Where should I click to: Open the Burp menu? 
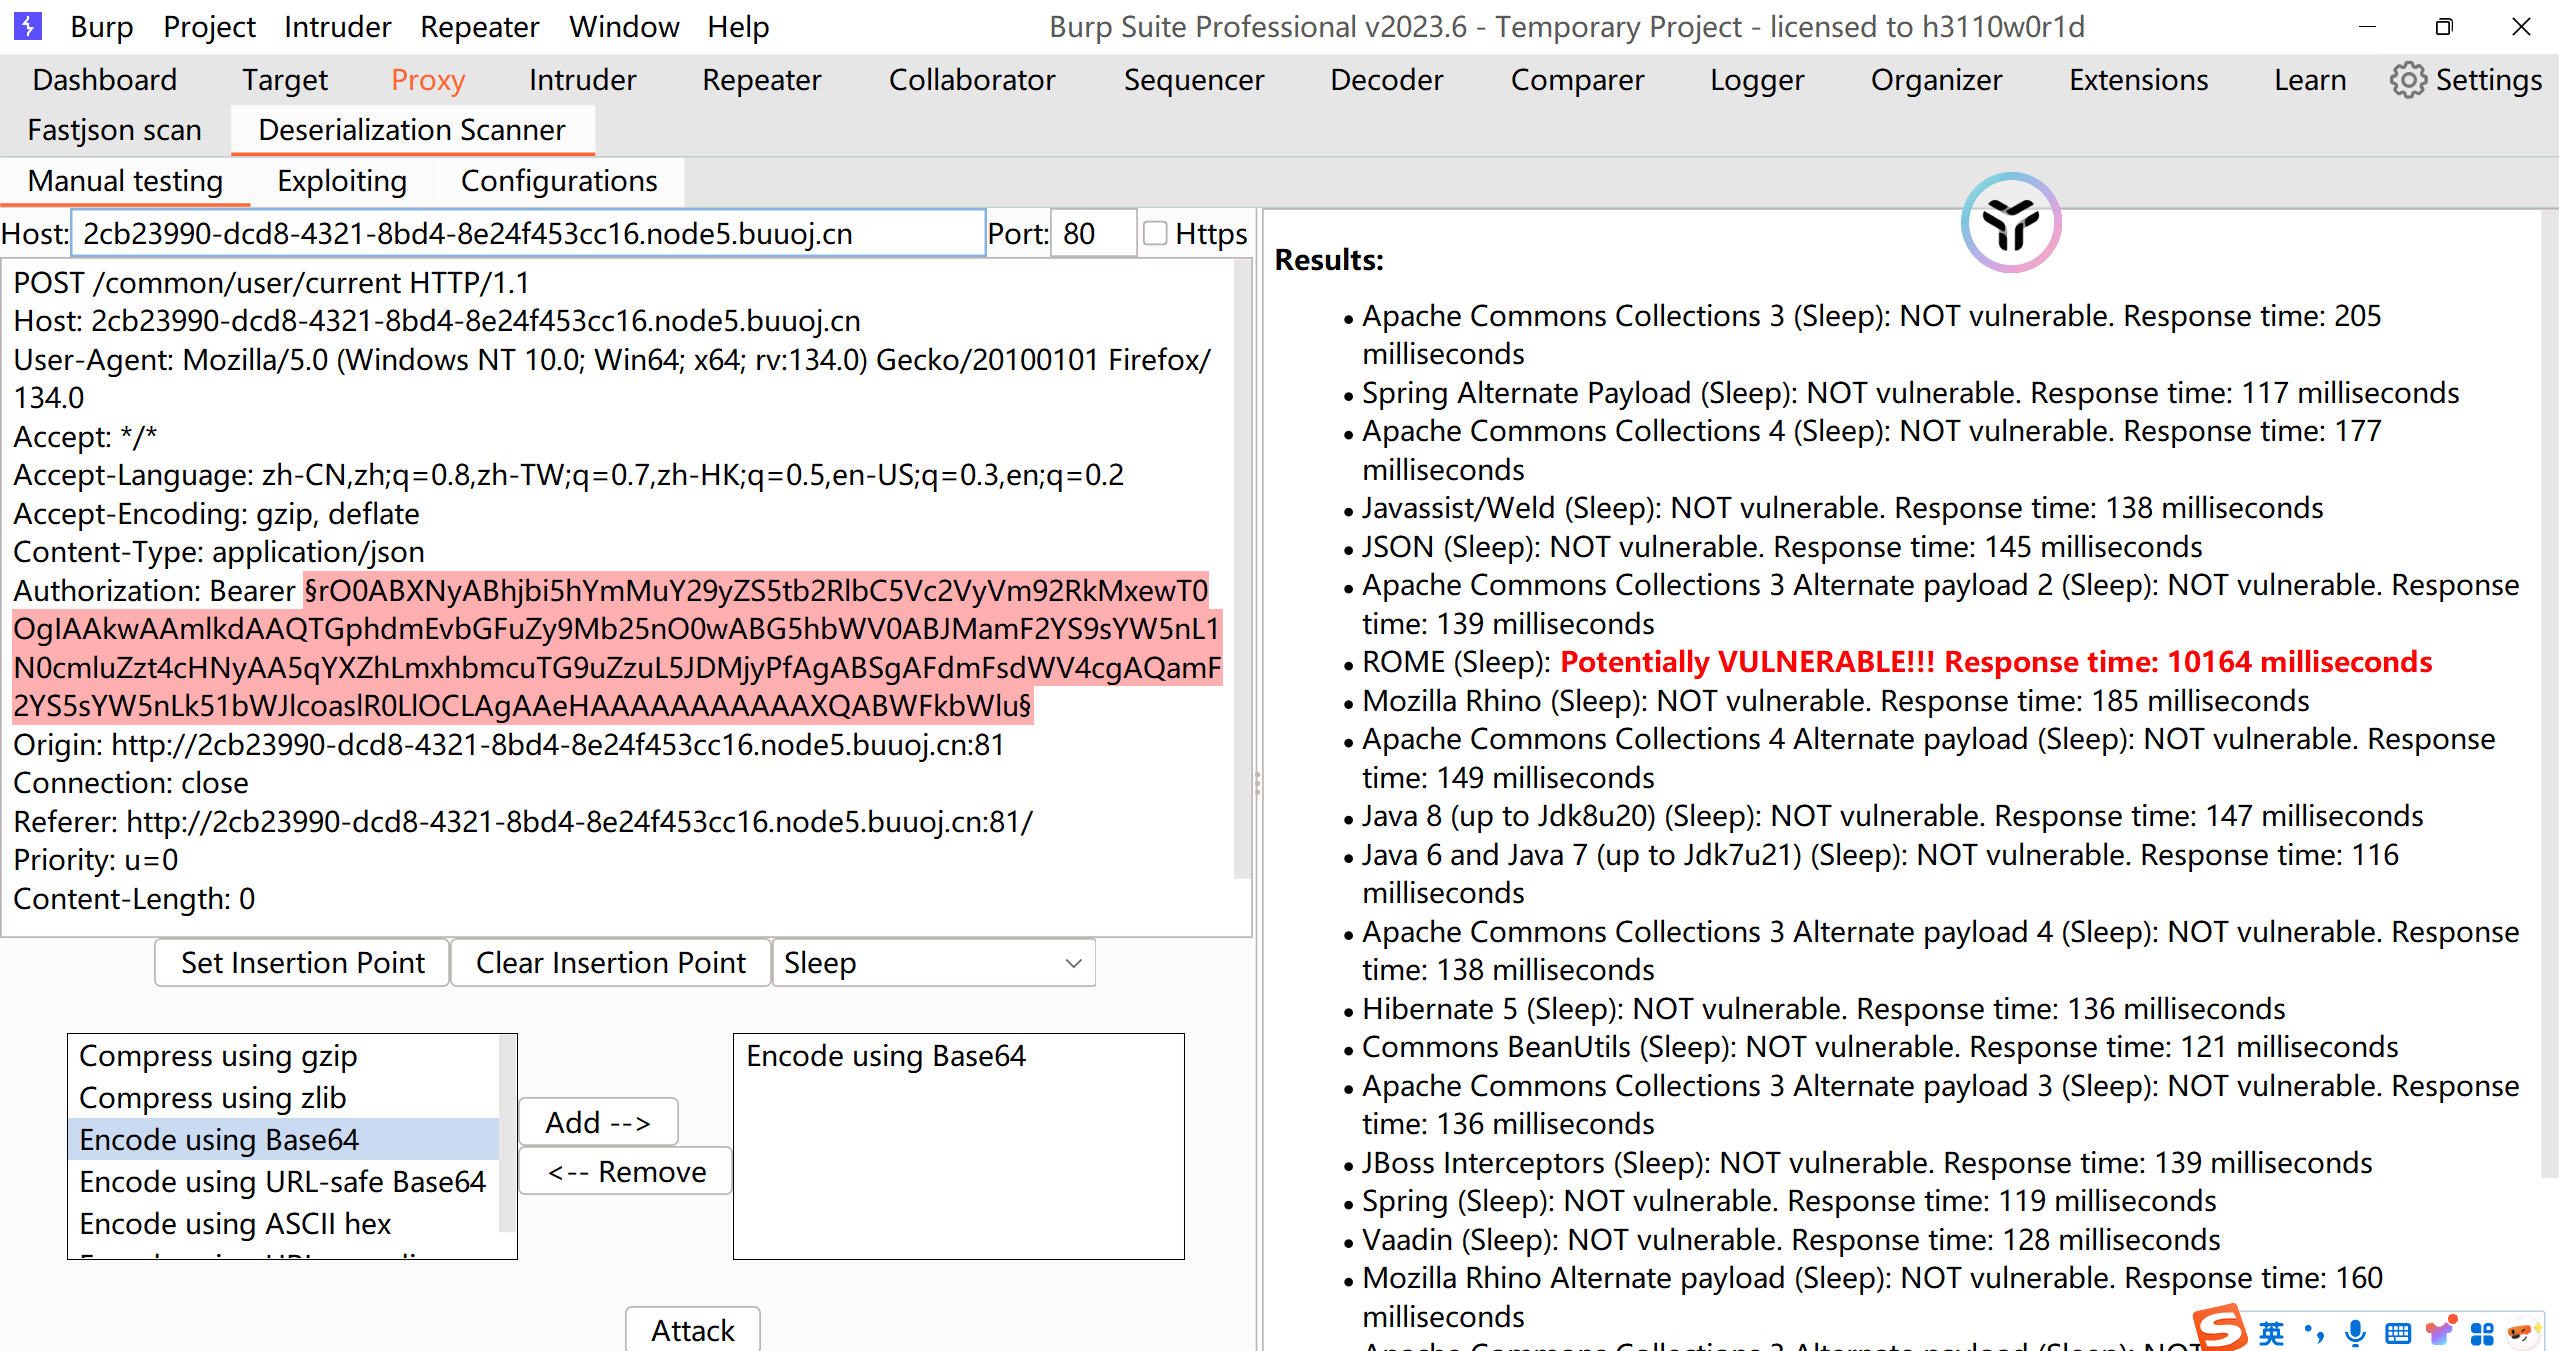(101, 27)
